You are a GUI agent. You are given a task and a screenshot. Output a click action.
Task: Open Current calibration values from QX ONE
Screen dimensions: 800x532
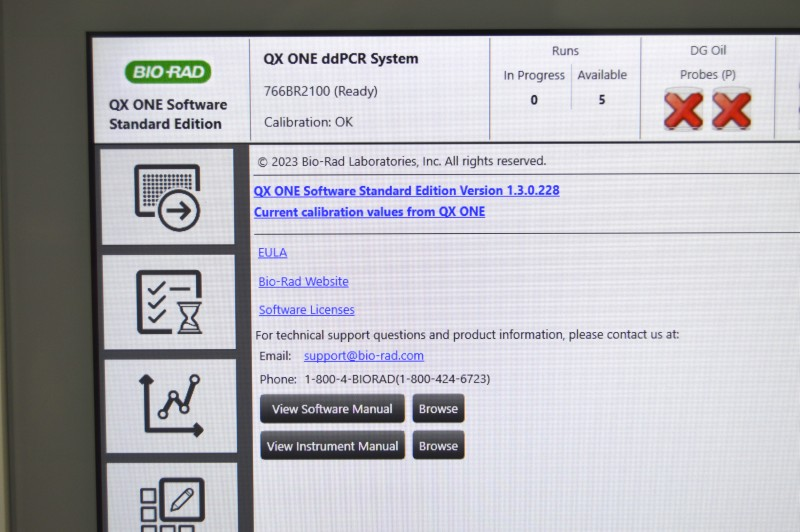click(369, 212)
